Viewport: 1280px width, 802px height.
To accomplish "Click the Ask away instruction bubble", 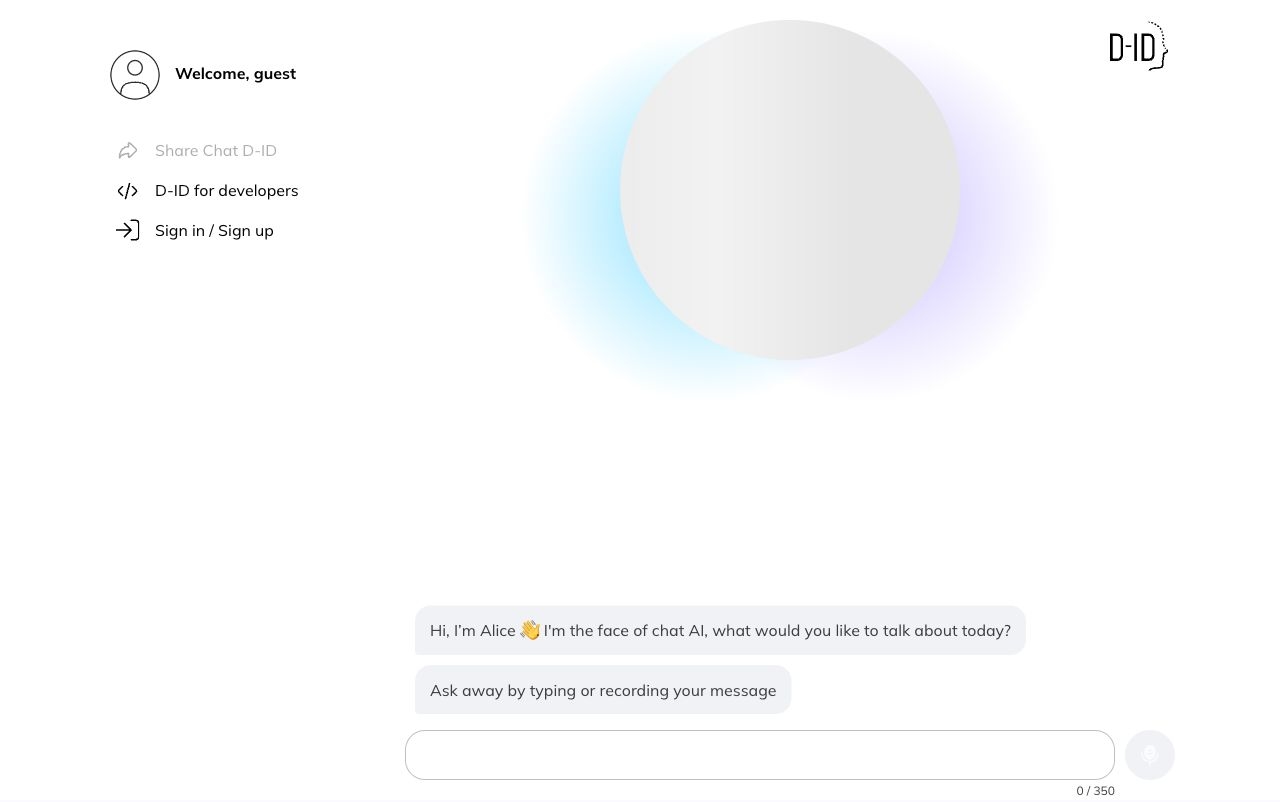I will (x=603, y=690).
